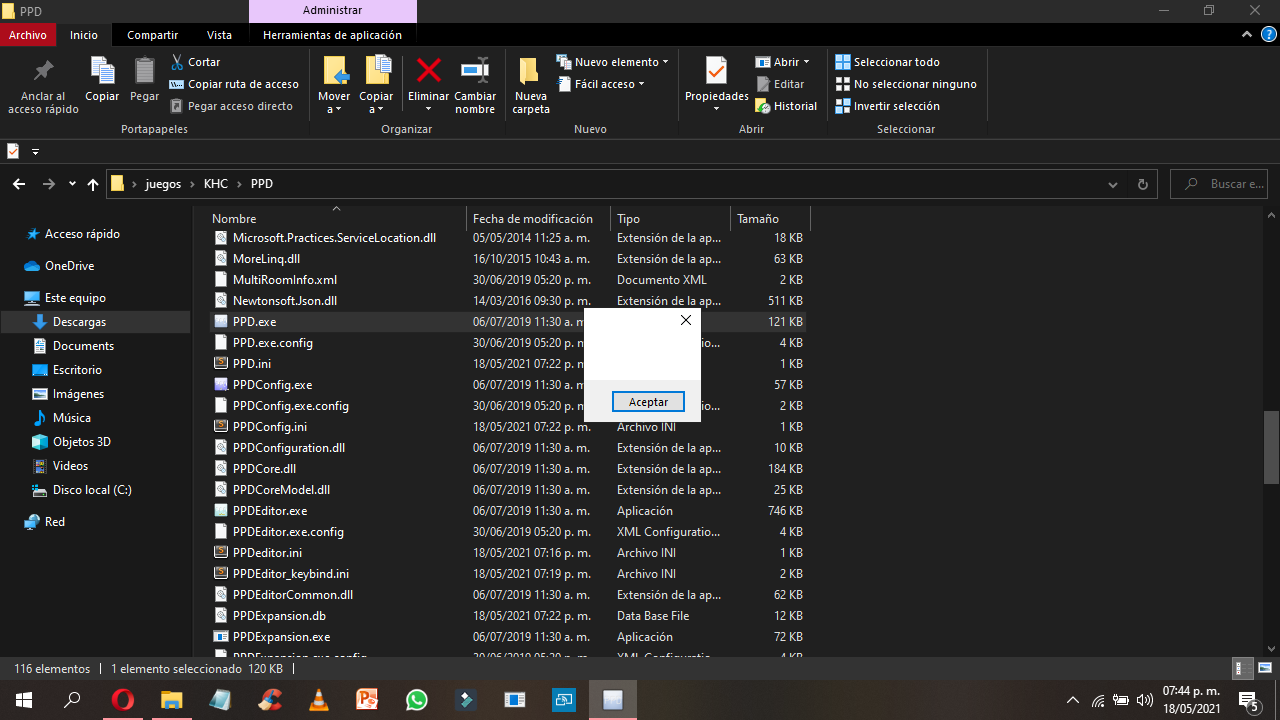The image size is (1280, 720).
Task: Click the Copiar icon in Portapapeles
Action: tap(102, 71)
